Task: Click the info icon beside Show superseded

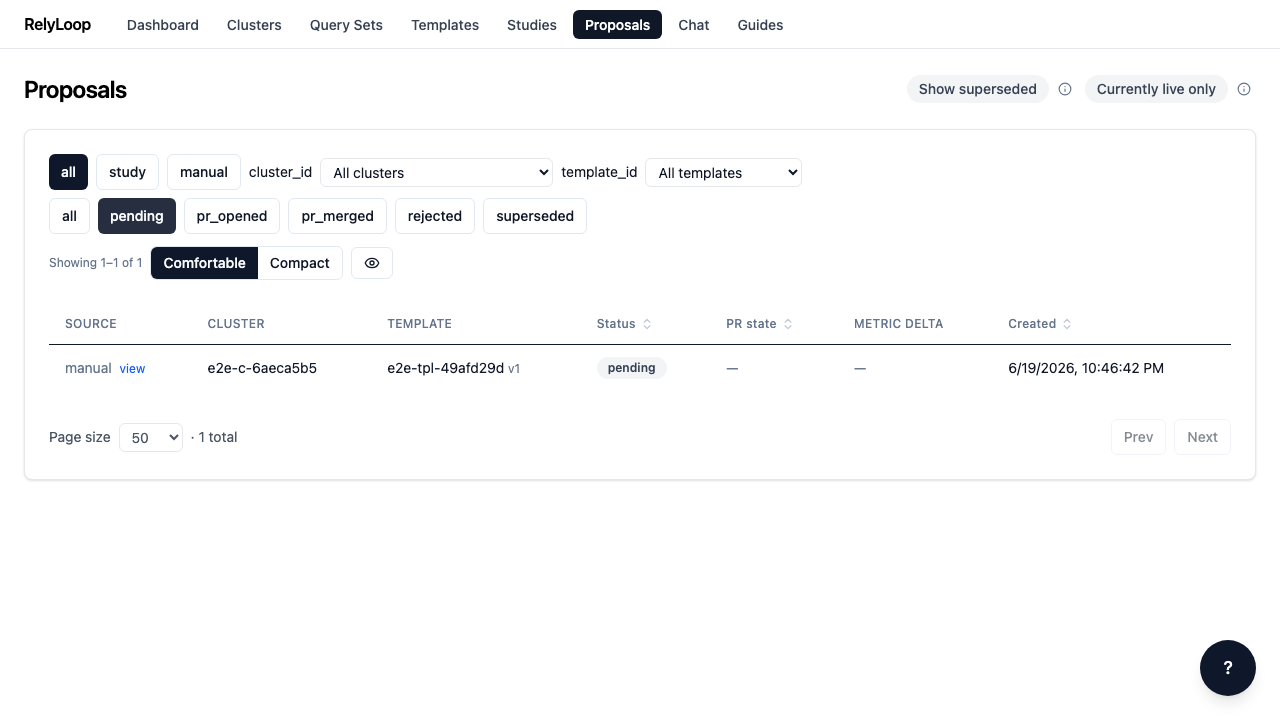Action: coord(1065,89)
